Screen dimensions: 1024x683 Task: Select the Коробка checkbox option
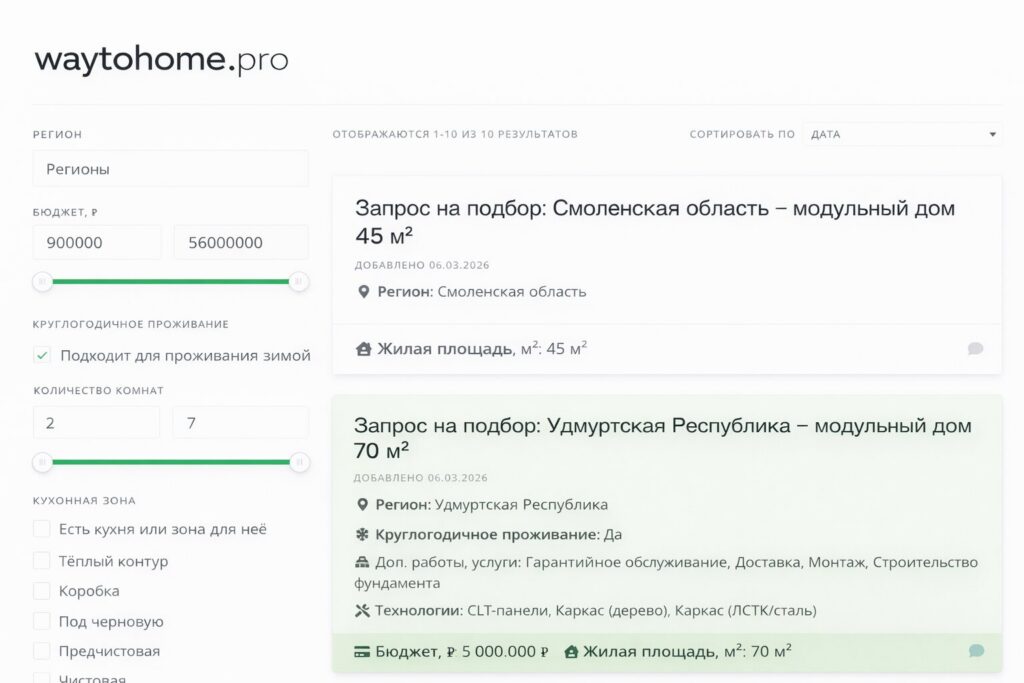point(42,591)
